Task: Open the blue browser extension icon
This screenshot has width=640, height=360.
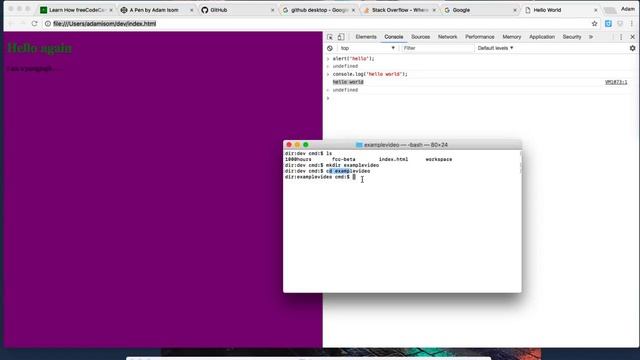Action: pyautogui.click(x=608, y=24)
